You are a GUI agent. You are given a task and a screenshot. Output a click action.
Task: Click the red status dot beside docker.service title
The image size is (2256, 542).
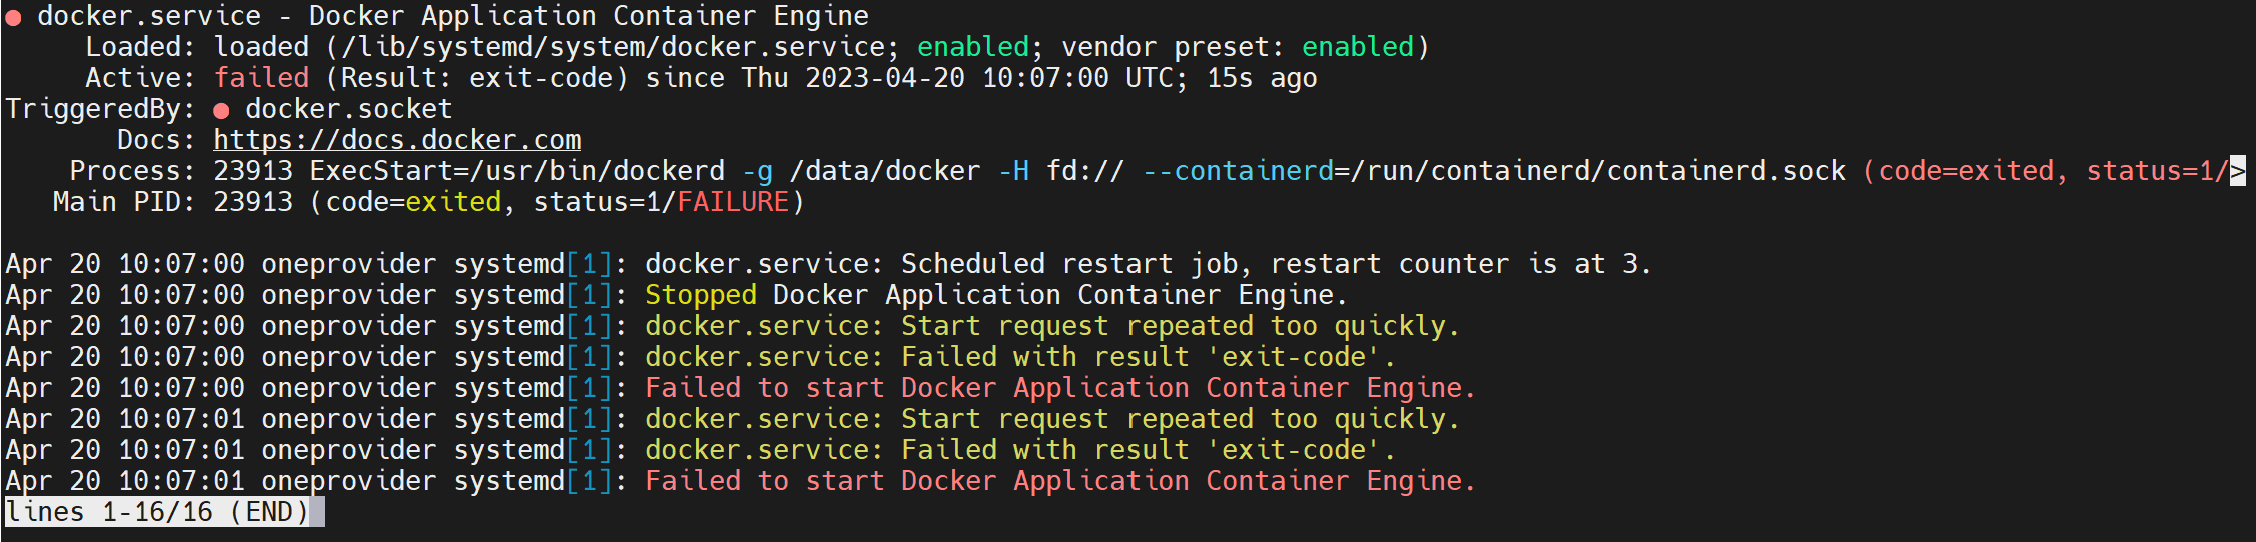coord(13,17)
